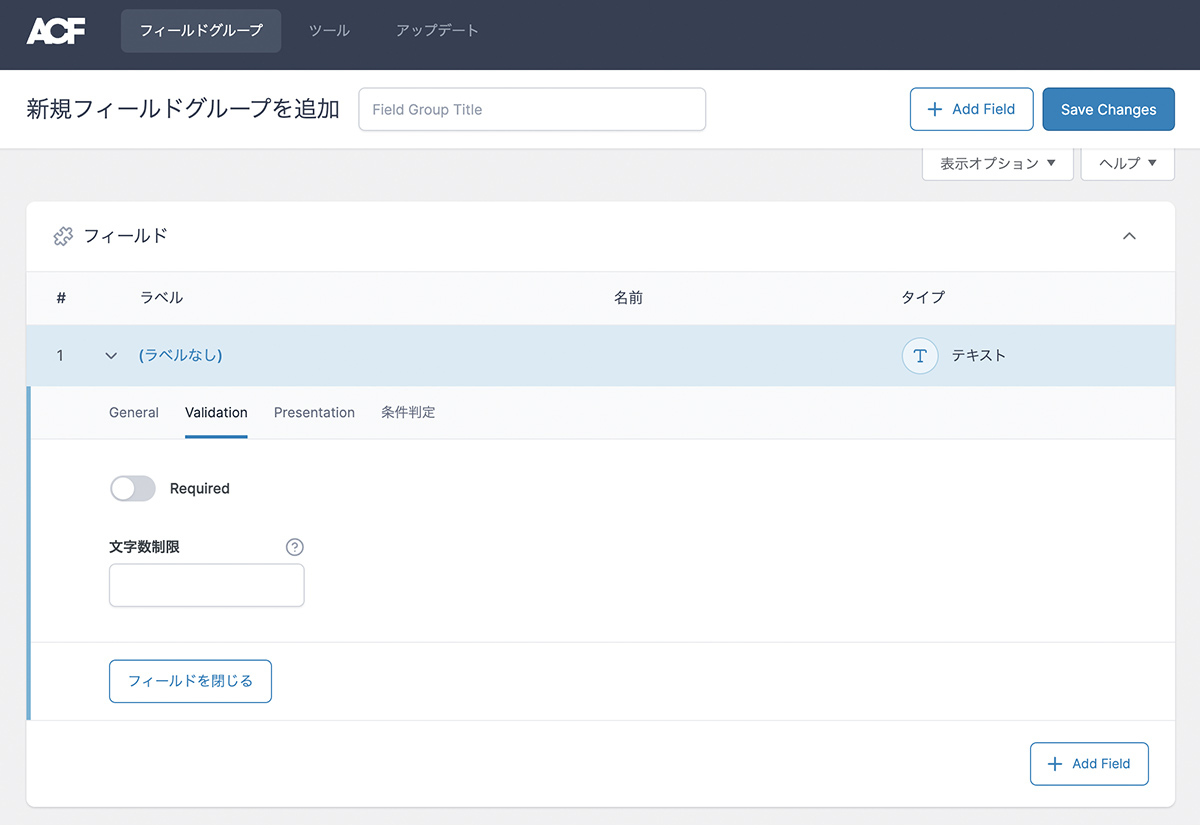Focus the Field Group Title input

pos(532,110)
